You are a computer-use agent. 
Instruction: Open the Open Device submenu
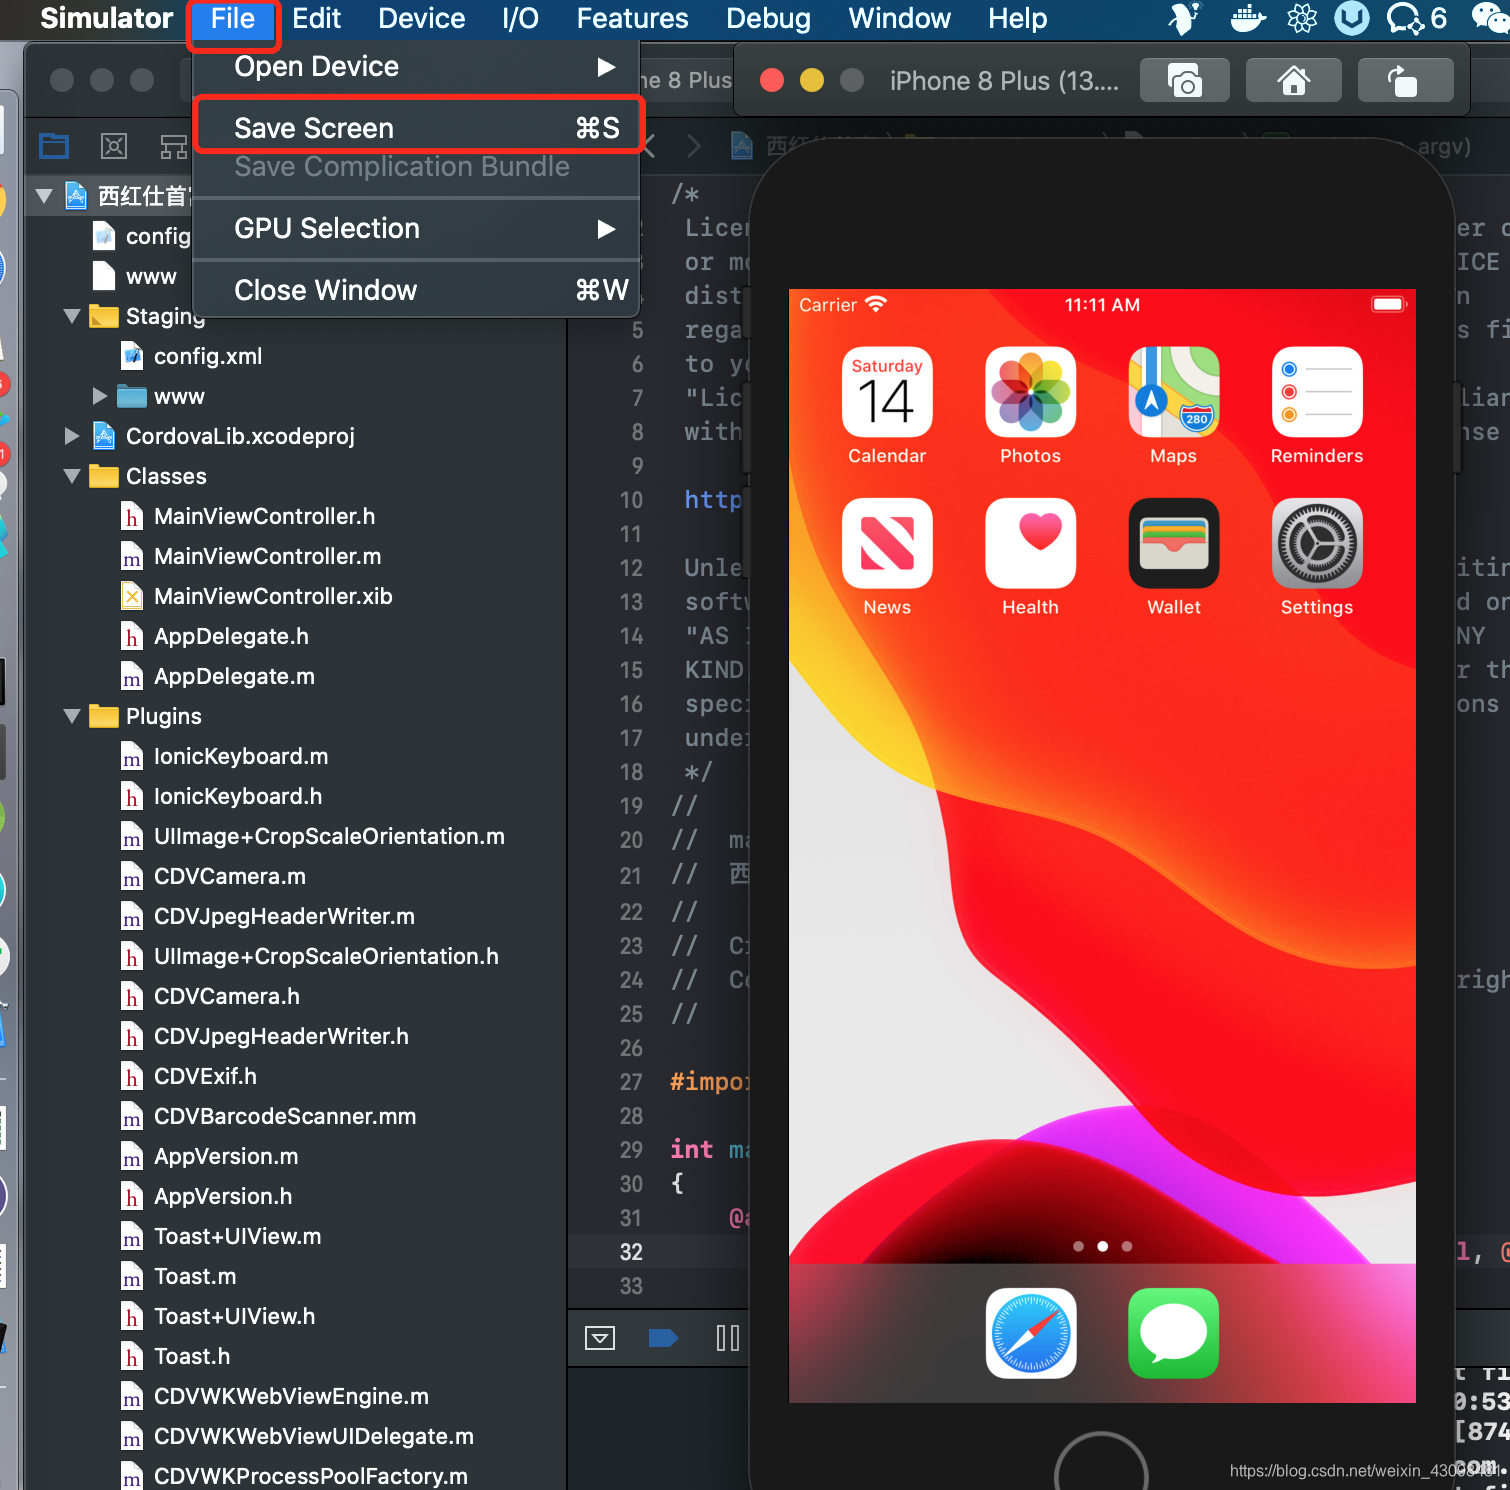click(415, 67)
